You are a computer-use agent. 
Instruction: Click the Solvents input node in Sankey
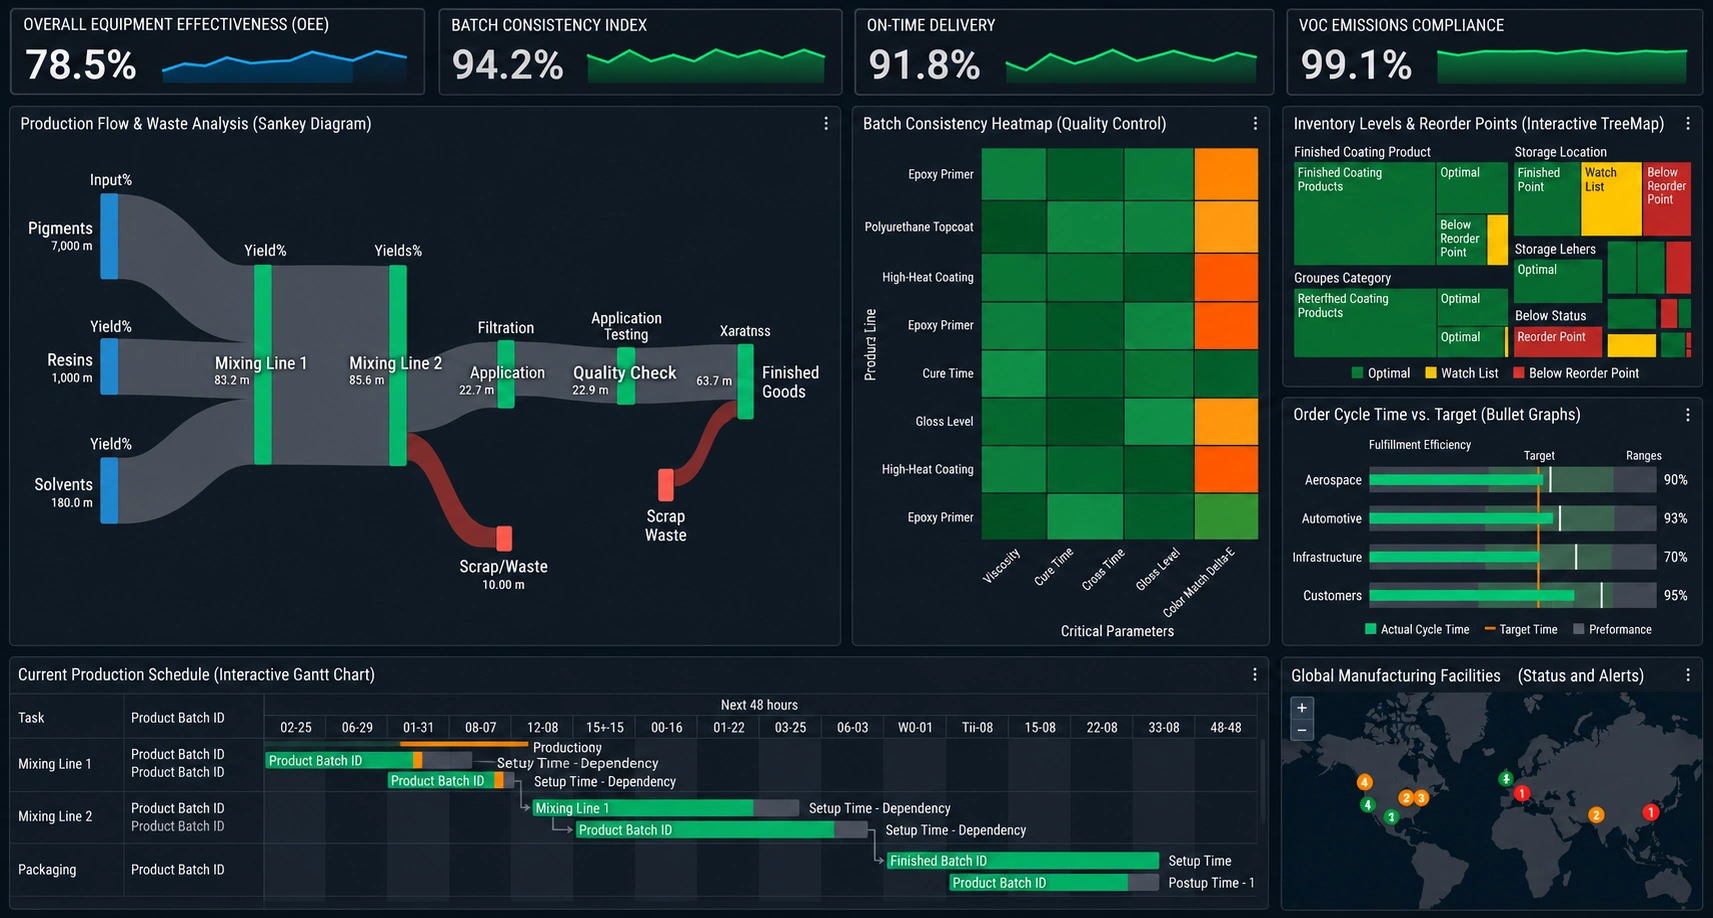109,490
